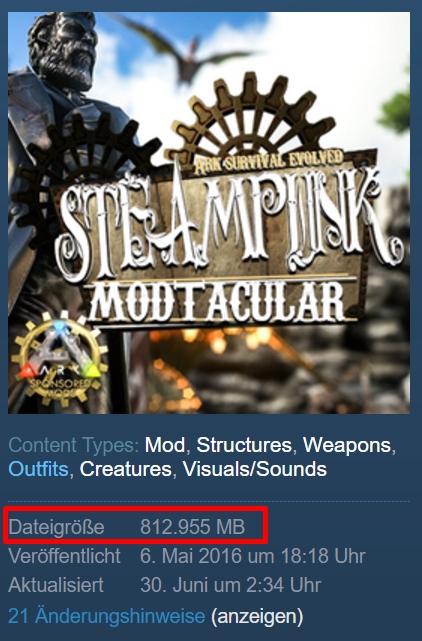
Task: Open the Weapons content type link
Action: [347, 445]
